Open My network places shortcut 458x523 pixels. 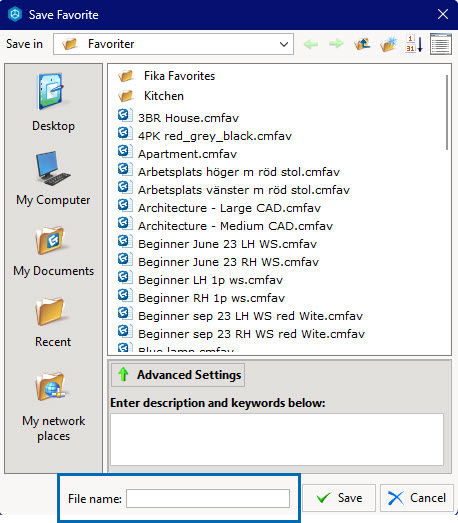coord(53,407)
